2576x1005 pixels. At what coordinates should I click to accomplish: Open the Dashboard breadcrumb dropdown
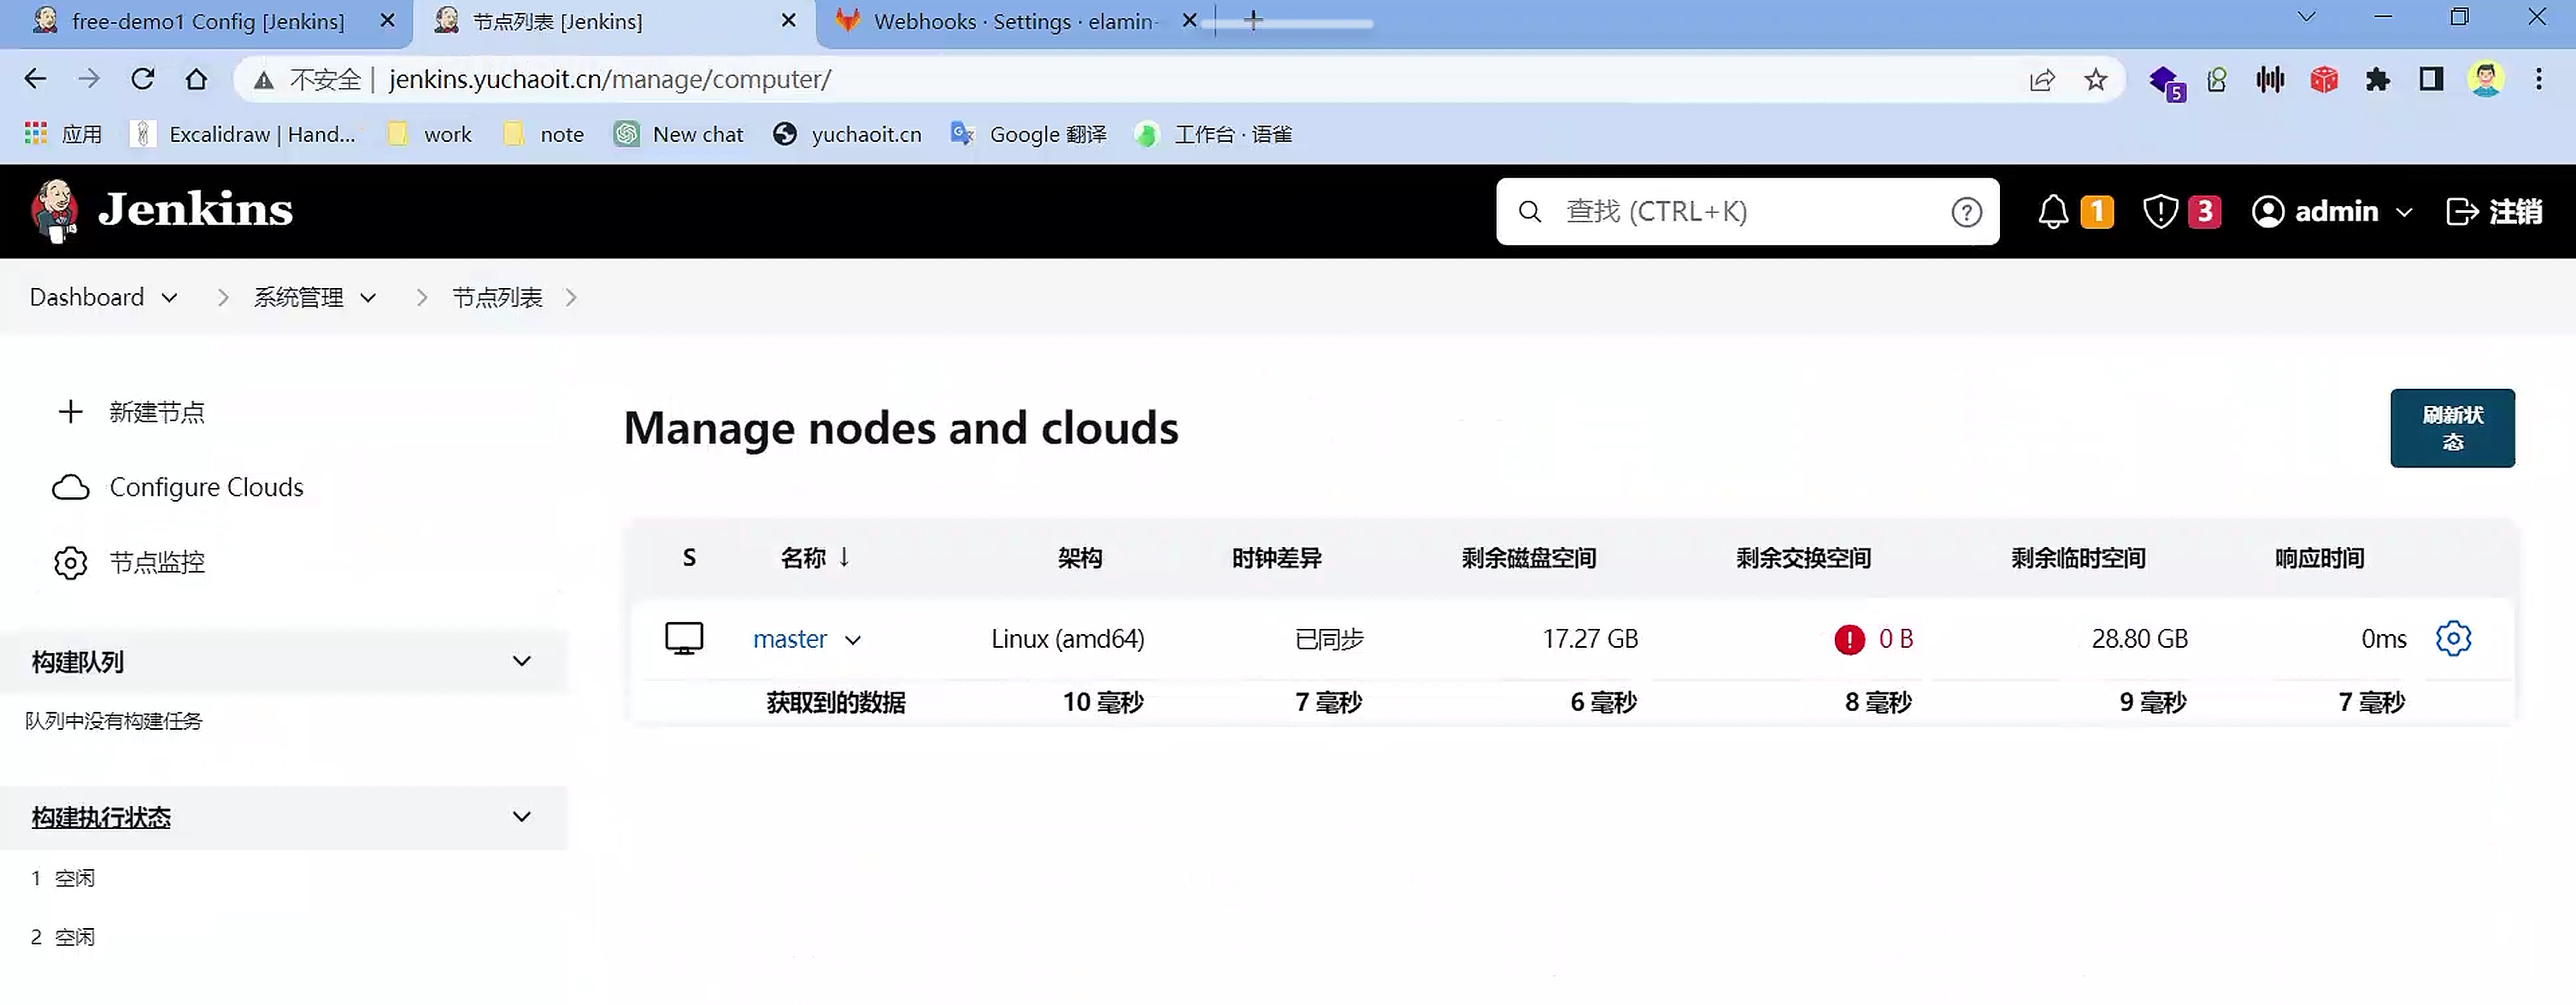pyautogui.click(x=170, y=298)
